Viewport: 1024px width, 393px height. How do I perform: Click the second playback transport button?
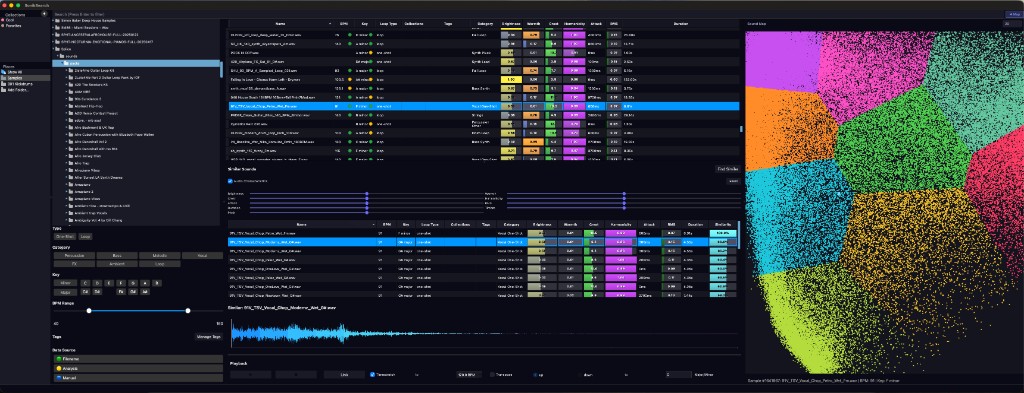tap(295, 375)
